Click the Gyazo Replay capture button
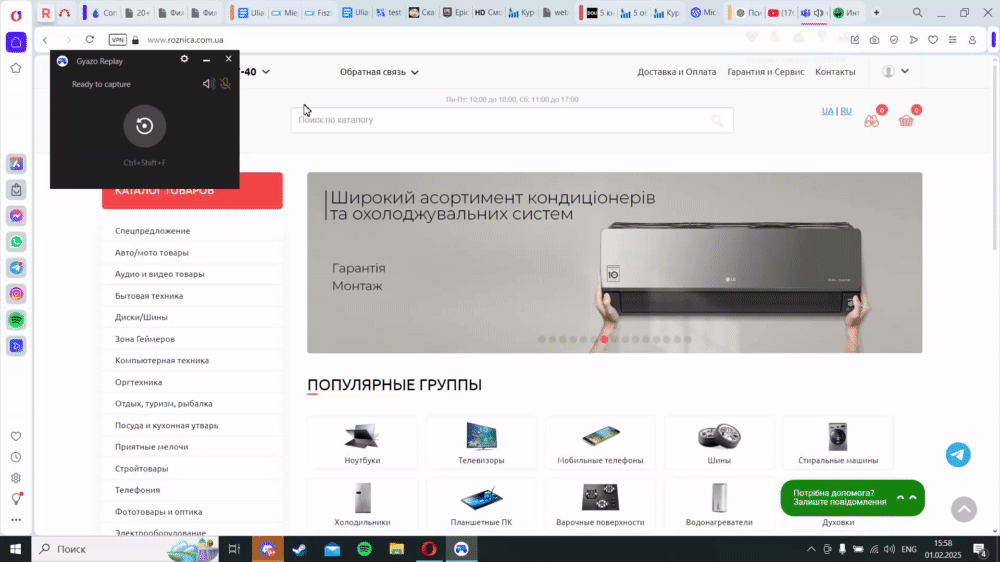The height and width of the screenshot is (562, 1000). point(145,126)
